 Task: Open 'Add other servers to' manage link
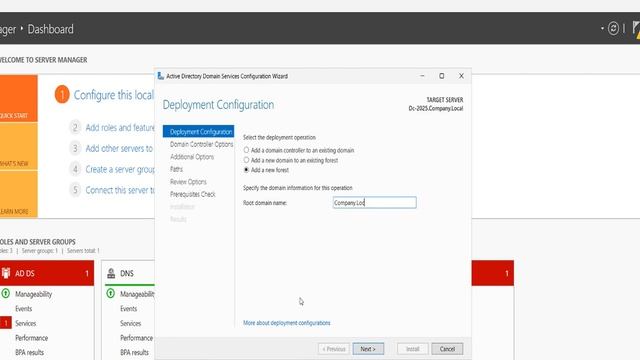(119, 149)
